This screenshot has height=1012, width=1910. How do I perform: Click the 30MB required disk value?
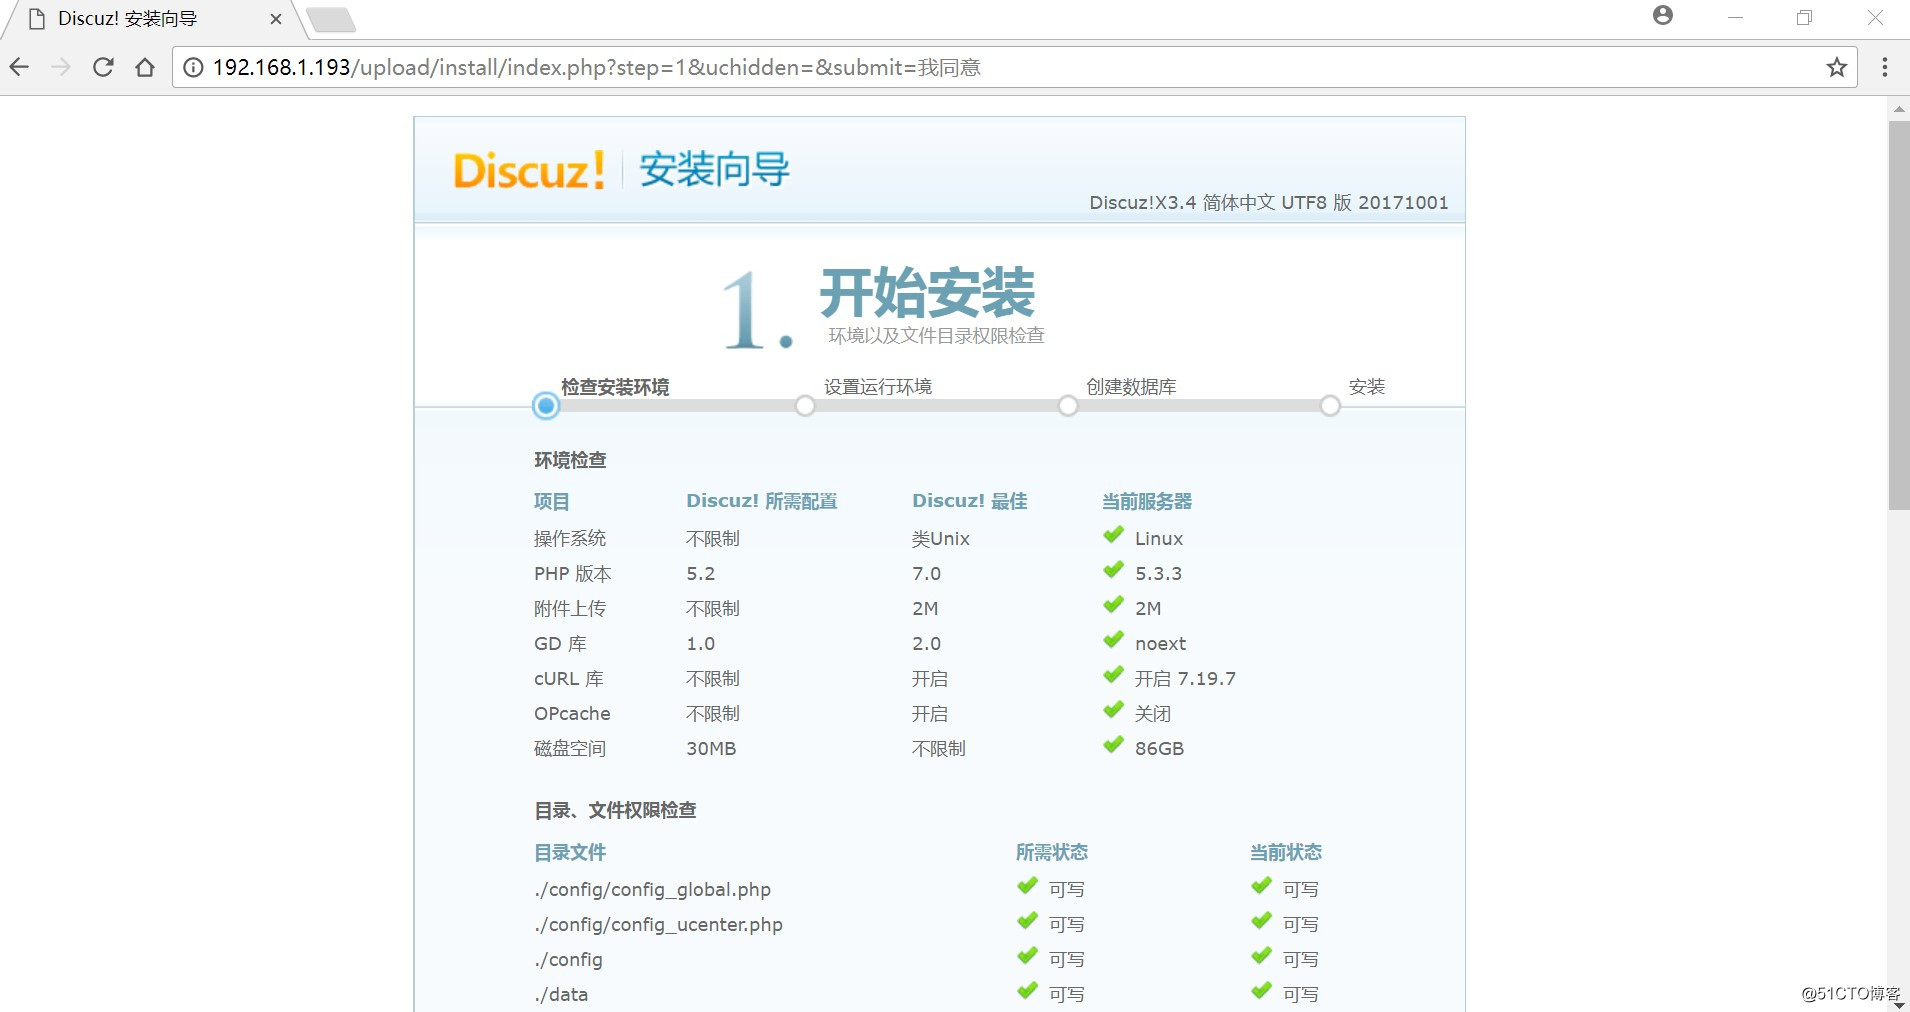[x=711, y=749]
